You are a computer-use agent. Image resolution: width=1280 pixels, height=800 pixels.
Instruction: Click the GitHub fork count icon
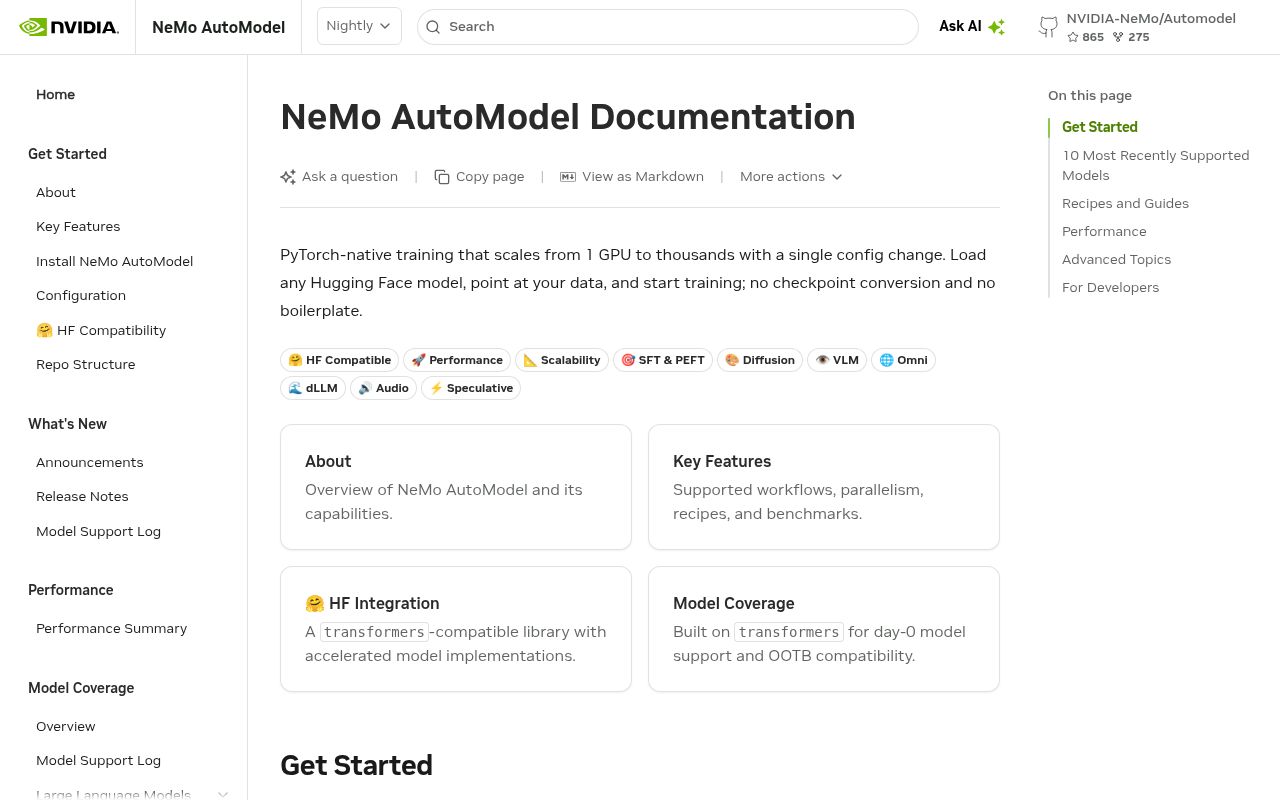tap(1119, 37)
